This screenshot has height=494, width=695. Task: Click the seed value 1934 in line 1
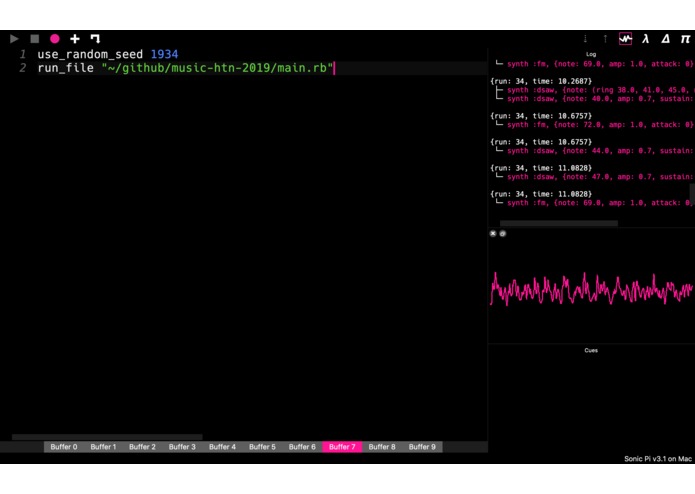(x=164, y=54)
